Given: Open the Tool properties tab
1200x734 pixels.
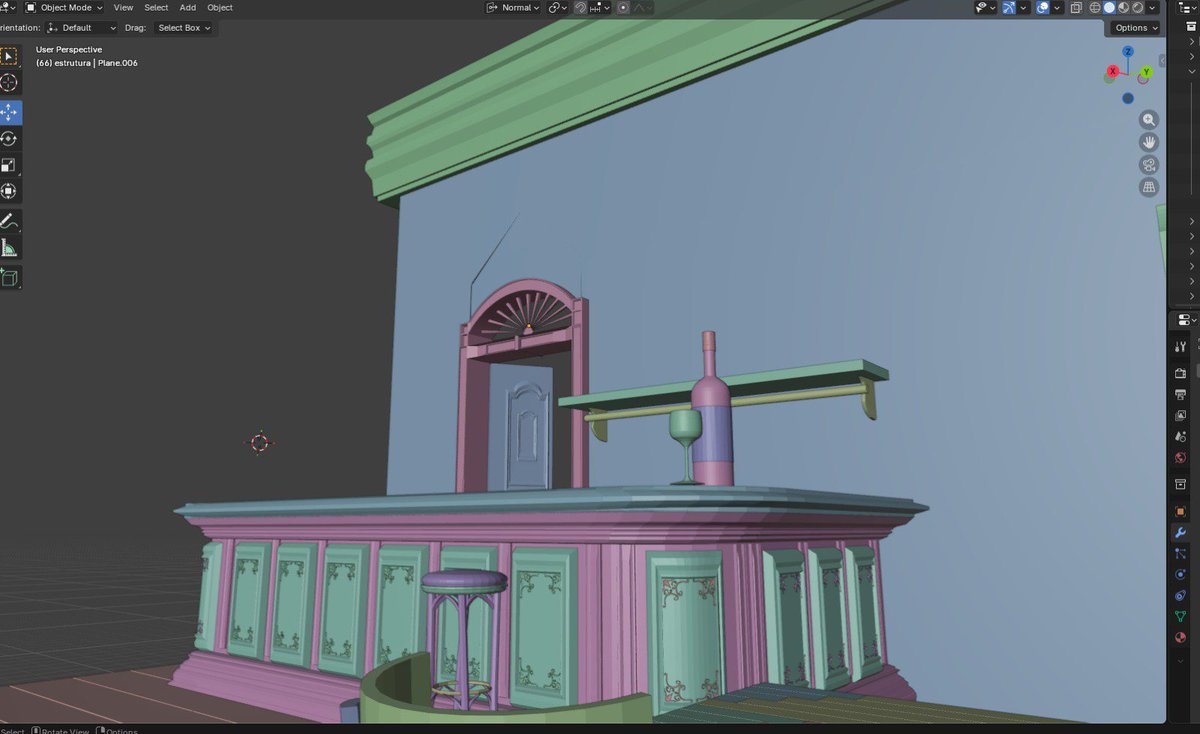Looking at the screenshot, I should point(1181,347).
